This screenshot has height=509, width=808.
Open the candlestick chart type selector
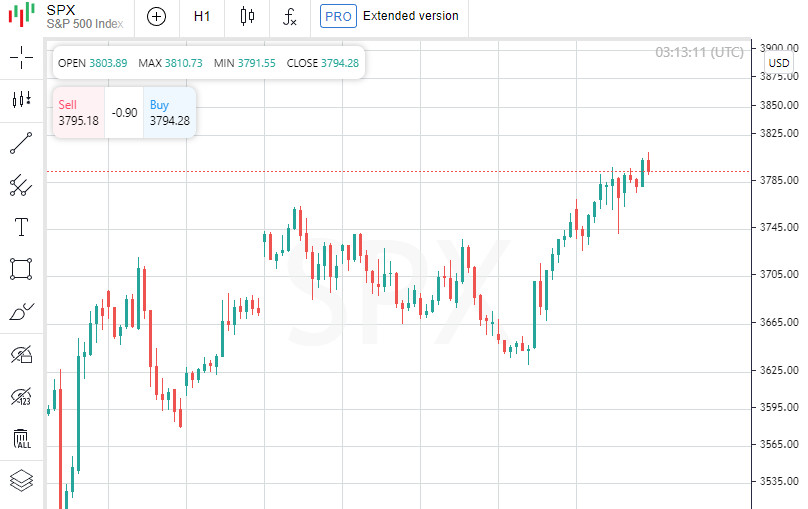click(247, 16)
